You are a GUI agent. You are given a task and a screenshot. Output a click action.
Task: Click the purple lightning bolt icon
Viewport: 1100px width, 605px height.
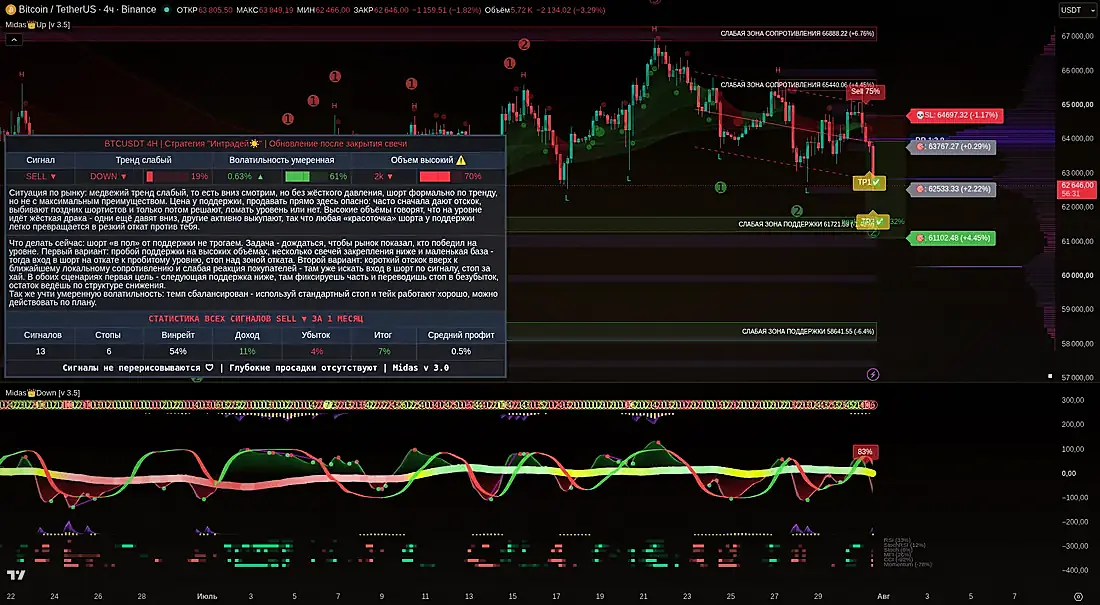[873, 375]
